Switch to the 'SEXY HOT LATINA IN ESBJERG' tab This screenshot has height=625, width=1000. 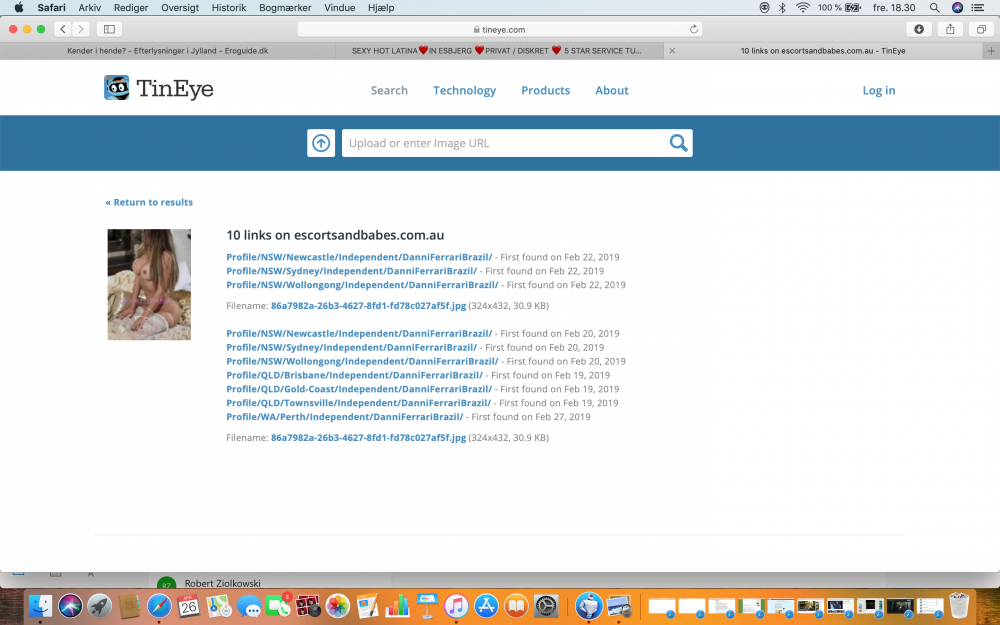pos(499,51)
